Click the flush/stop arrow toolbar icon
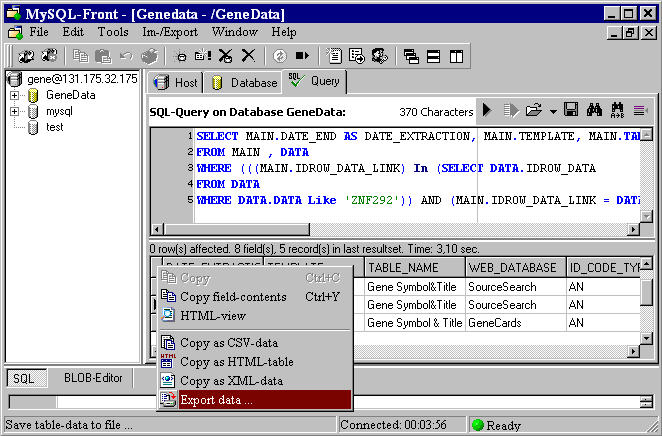The width and height of the screenshot is (662, 436). [x=302, y=56]
